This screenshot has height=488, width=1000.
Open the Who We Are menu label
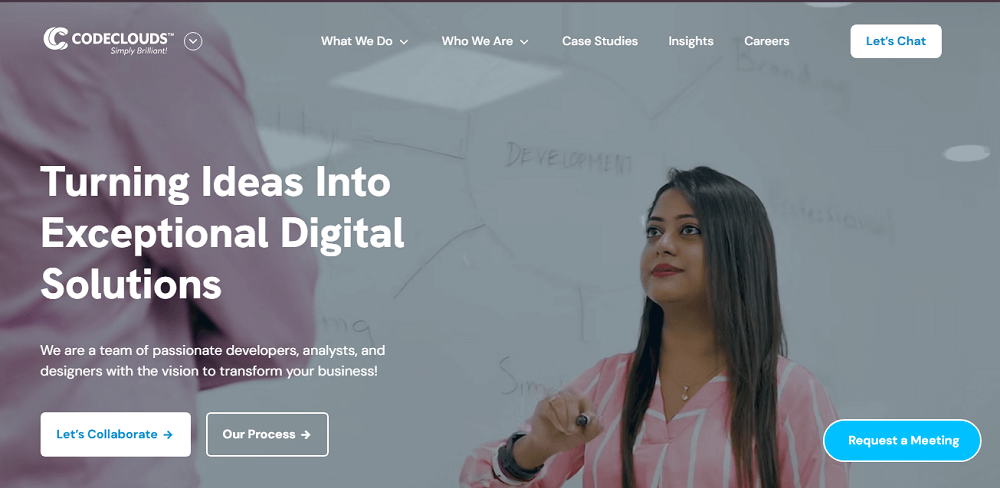pos(477,41)
